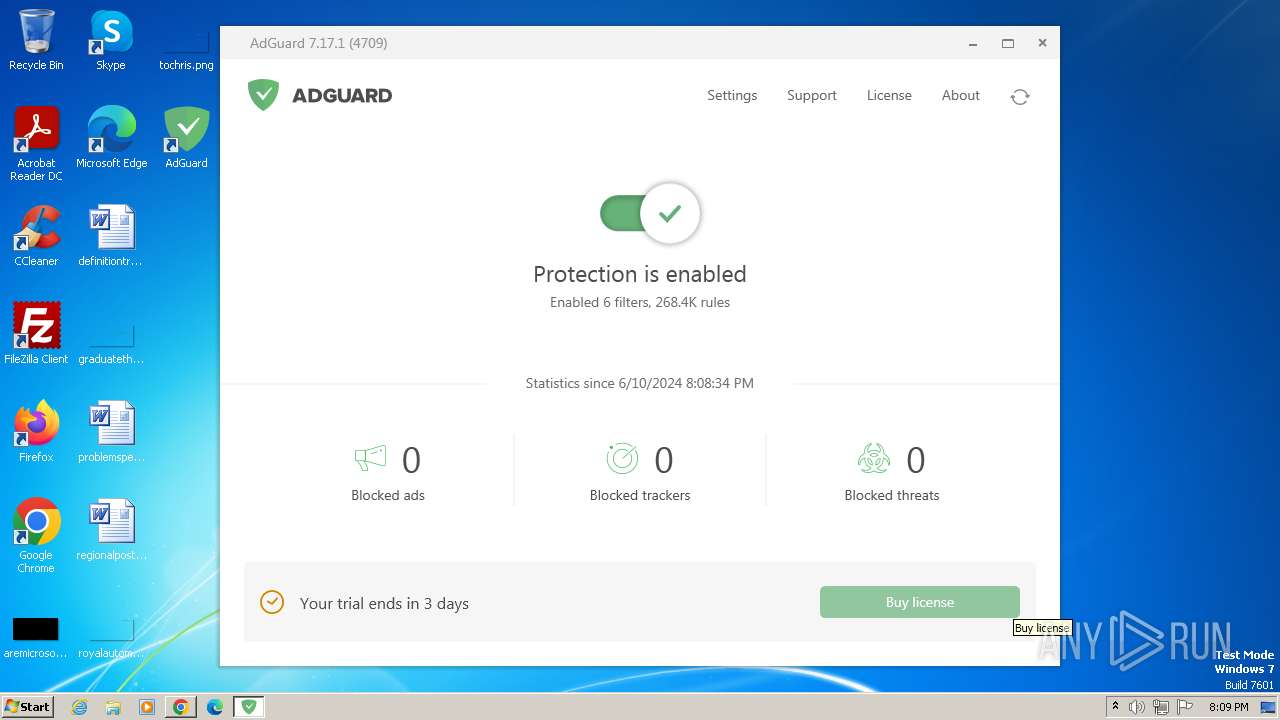Open AdGuard Settings menu
Image resolution: width=1280 pixels, height=720 pixels.
pos(732,96)
